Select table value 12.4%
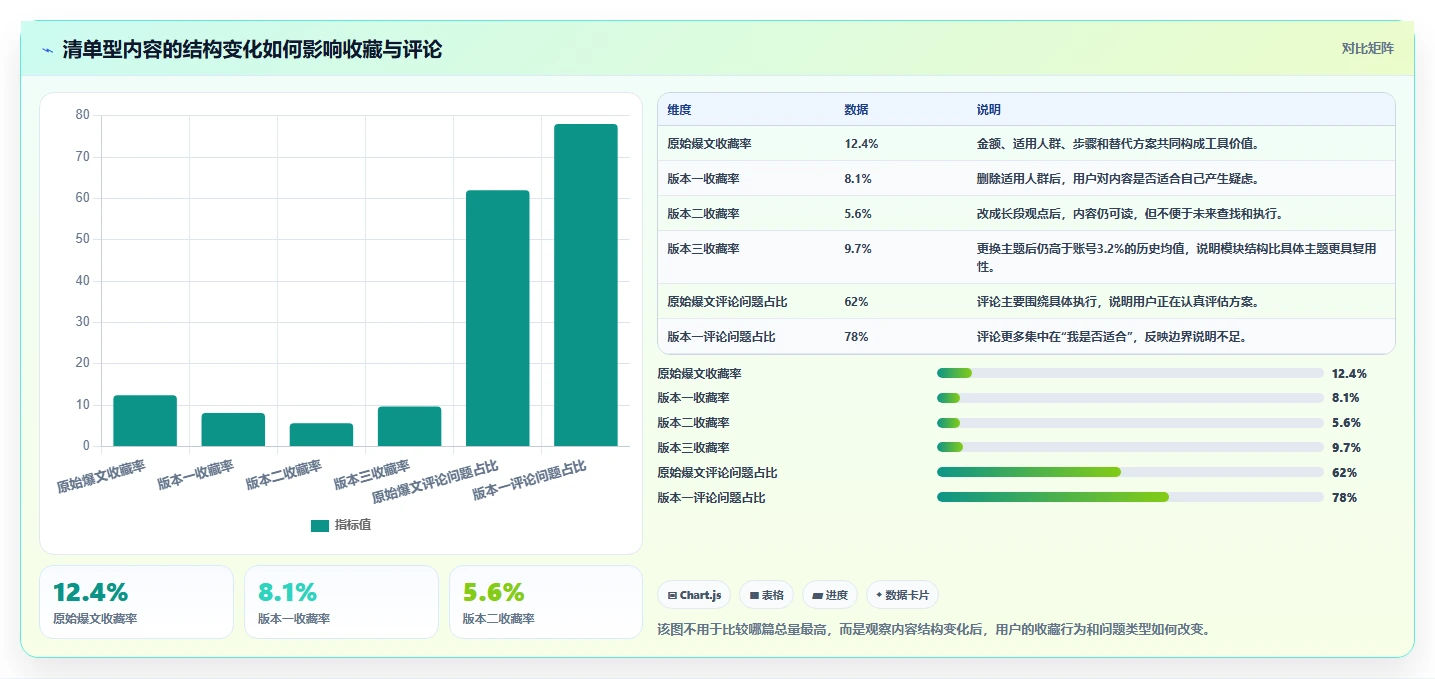Screen dimensions: 1435x679 (861, 144)
